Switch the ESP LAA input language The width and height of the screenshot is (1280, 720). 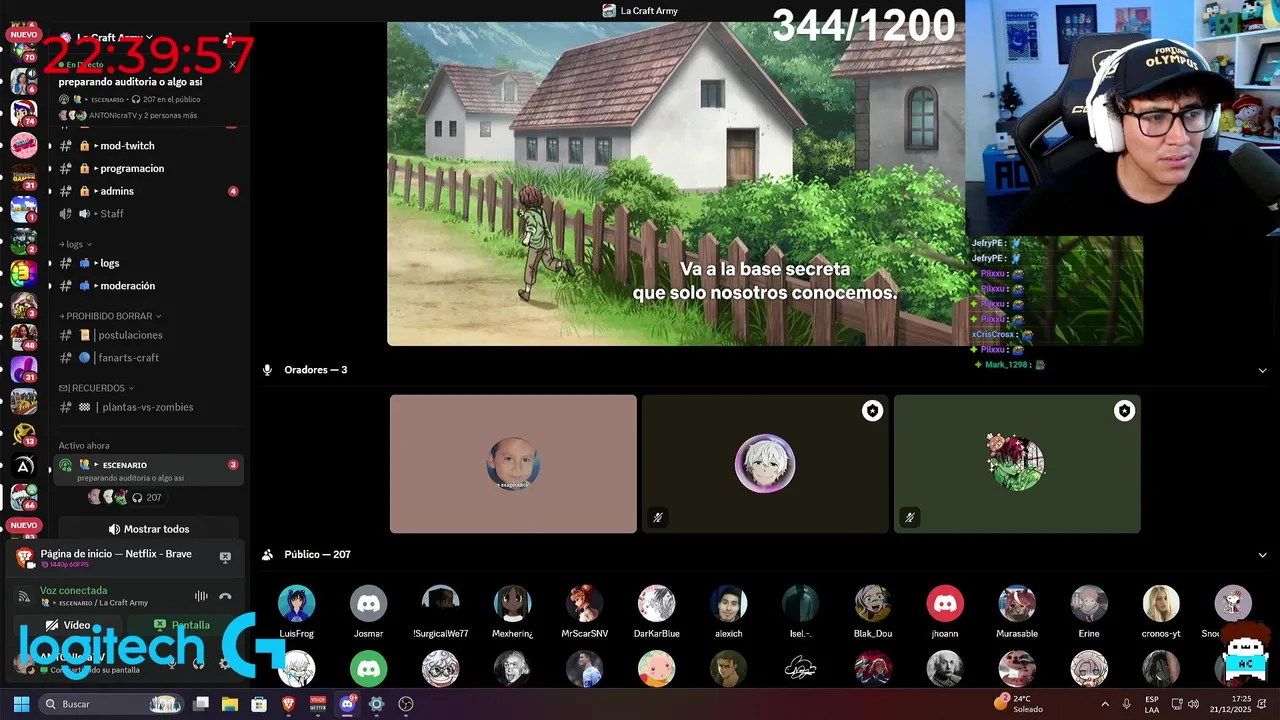click(x=1152, y=704)
